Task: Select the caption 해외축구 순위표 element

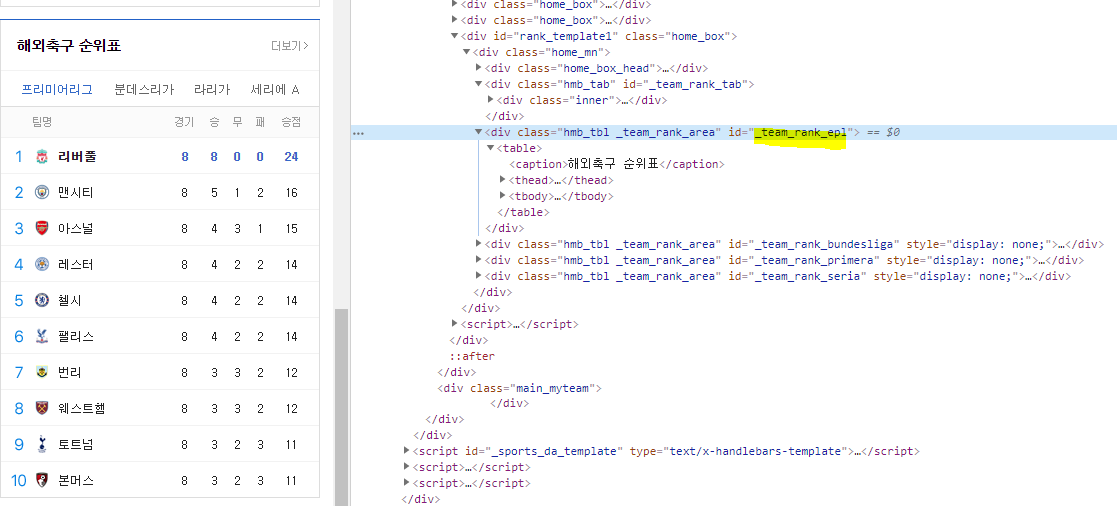Action: tap(616, 164)
